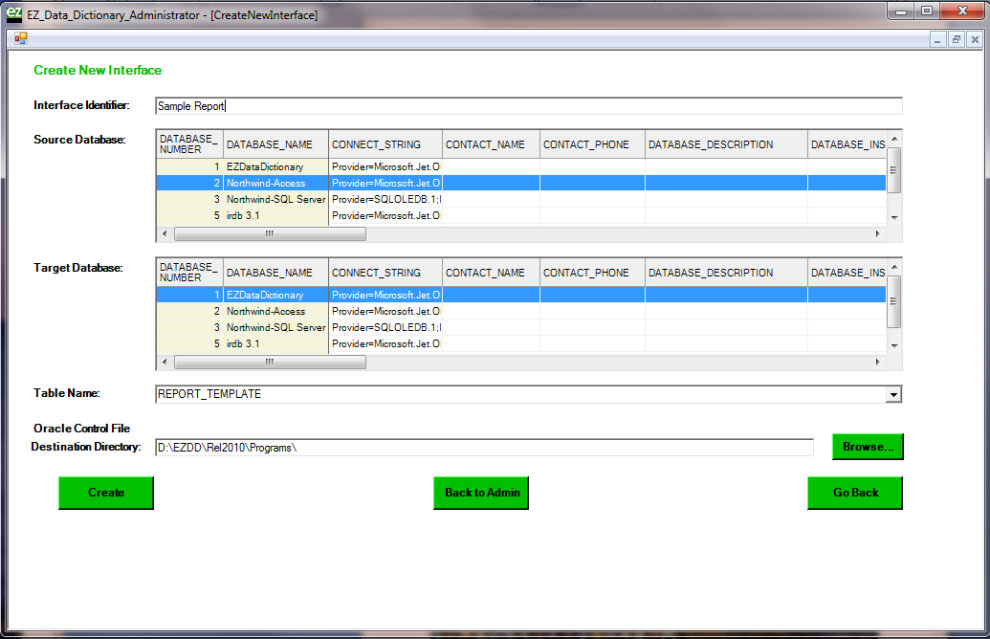Click the Destination Directory path field
The height and width of the screenshot is (639, 990).
click(x=484, y=447)
